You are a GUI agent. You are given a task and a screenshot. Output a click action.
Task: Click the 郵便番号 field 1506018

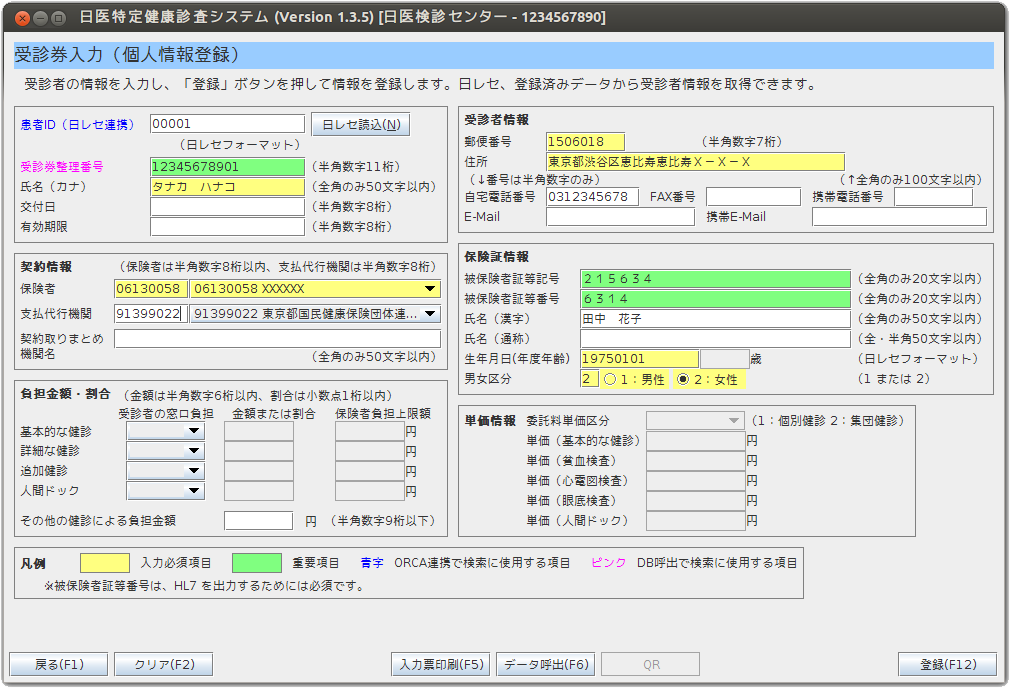(x=586, y=142)
